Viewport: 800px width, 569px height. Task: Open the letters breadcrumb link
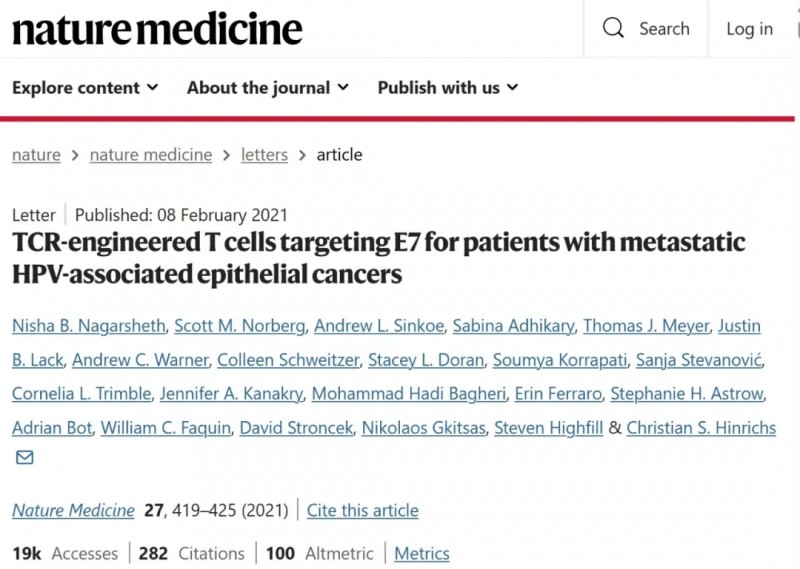[264, 155]
